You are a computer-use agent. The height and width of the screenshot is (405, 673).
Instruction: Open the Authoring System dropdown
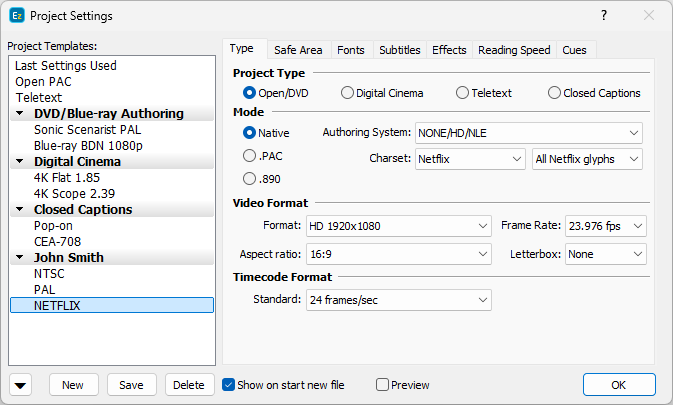pos(528,132)
